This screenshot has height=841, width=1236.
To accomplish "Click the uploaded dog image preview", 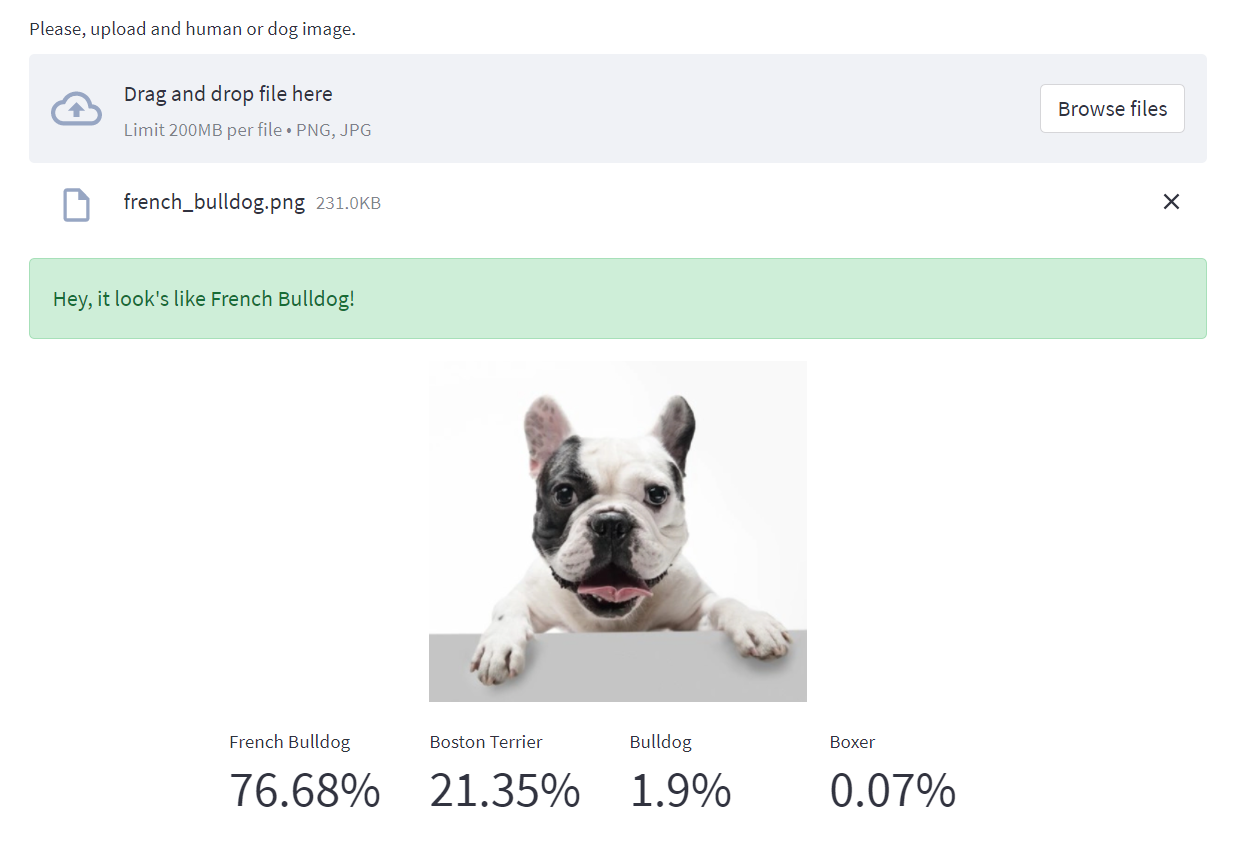I will (x=617, y=530).
